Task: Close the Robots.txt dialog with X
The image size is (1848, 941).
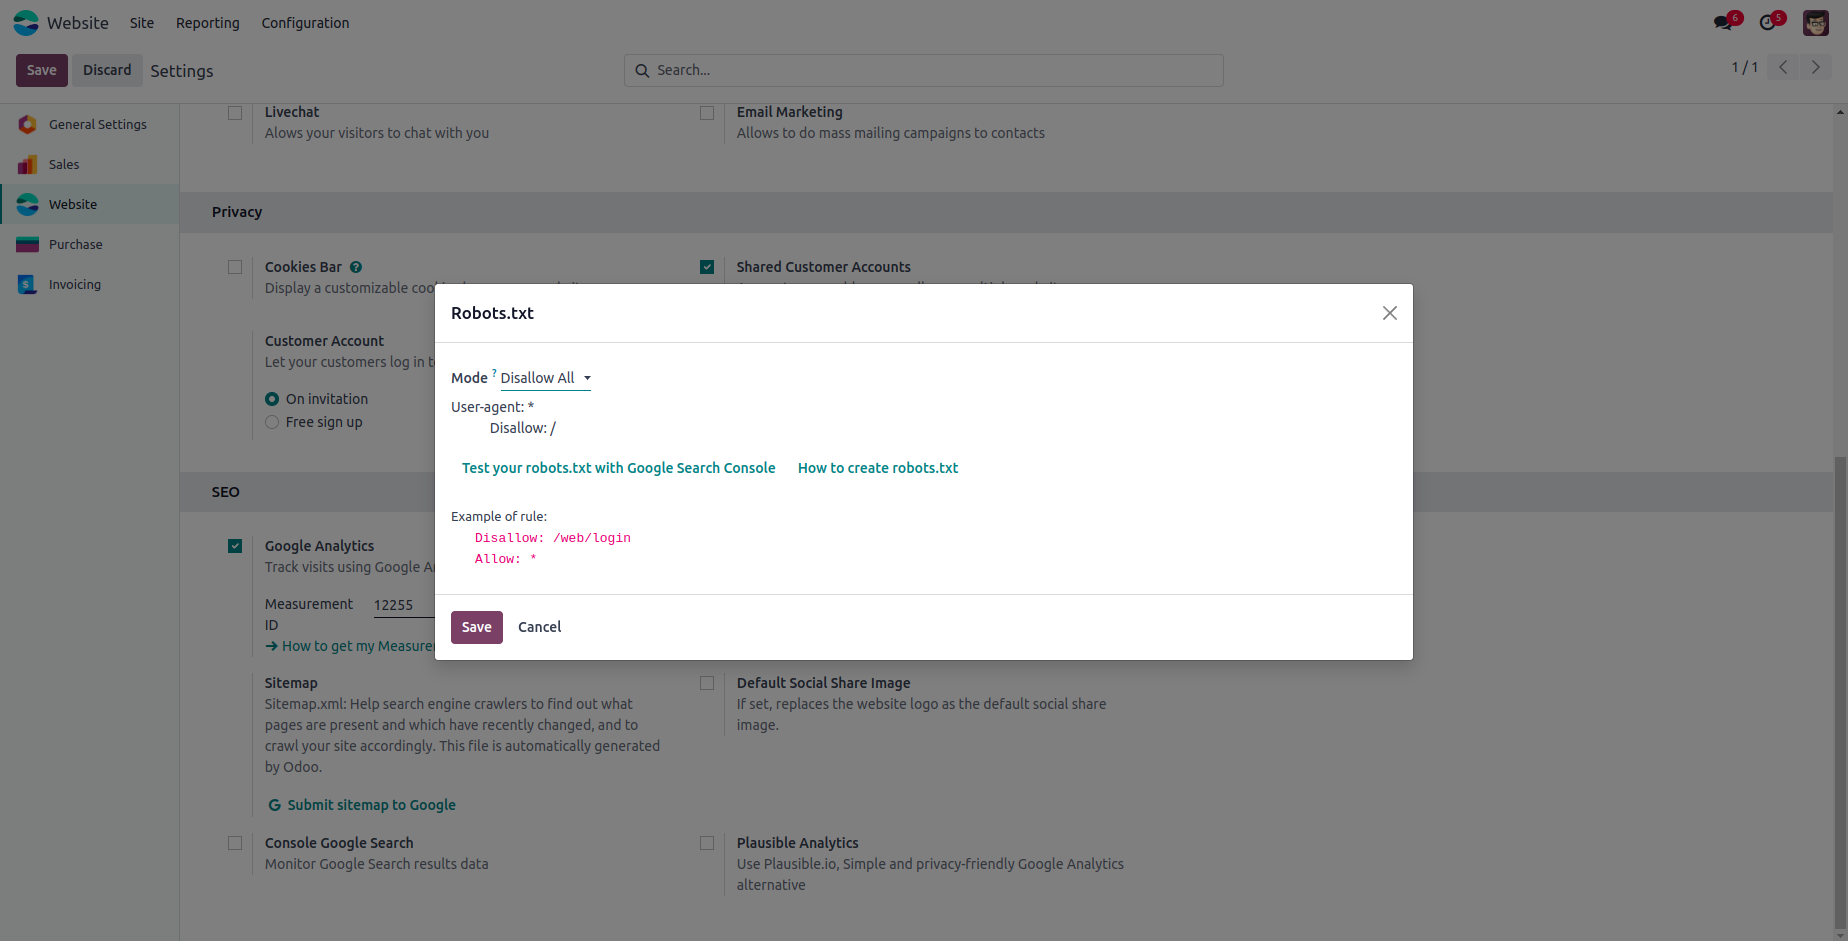Action: point(1389,313)
